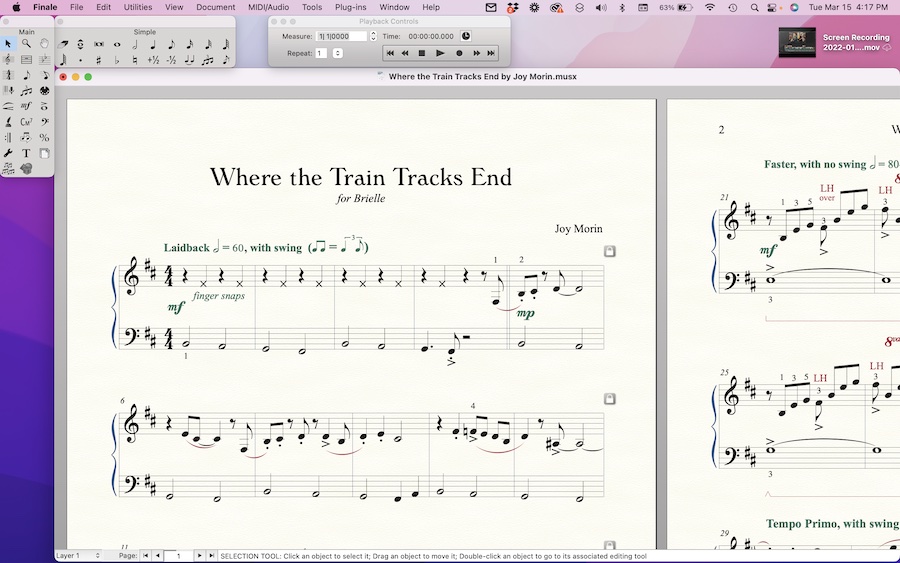The width and height of the screenshot is (900, 563).
Task: Select the Zoom tool in Main palette
Action: pos(26,44)
